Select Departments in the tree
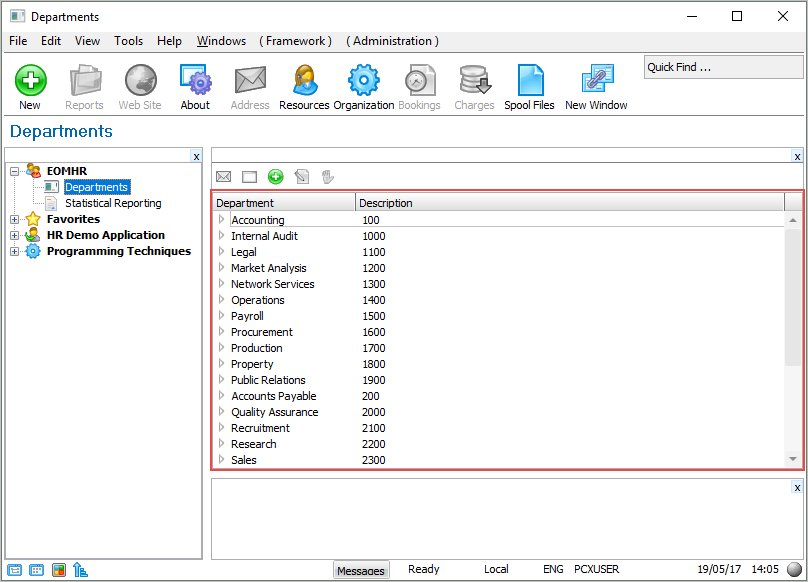The width and height of the screenshot is (808, 582). [x=97, y=187]
